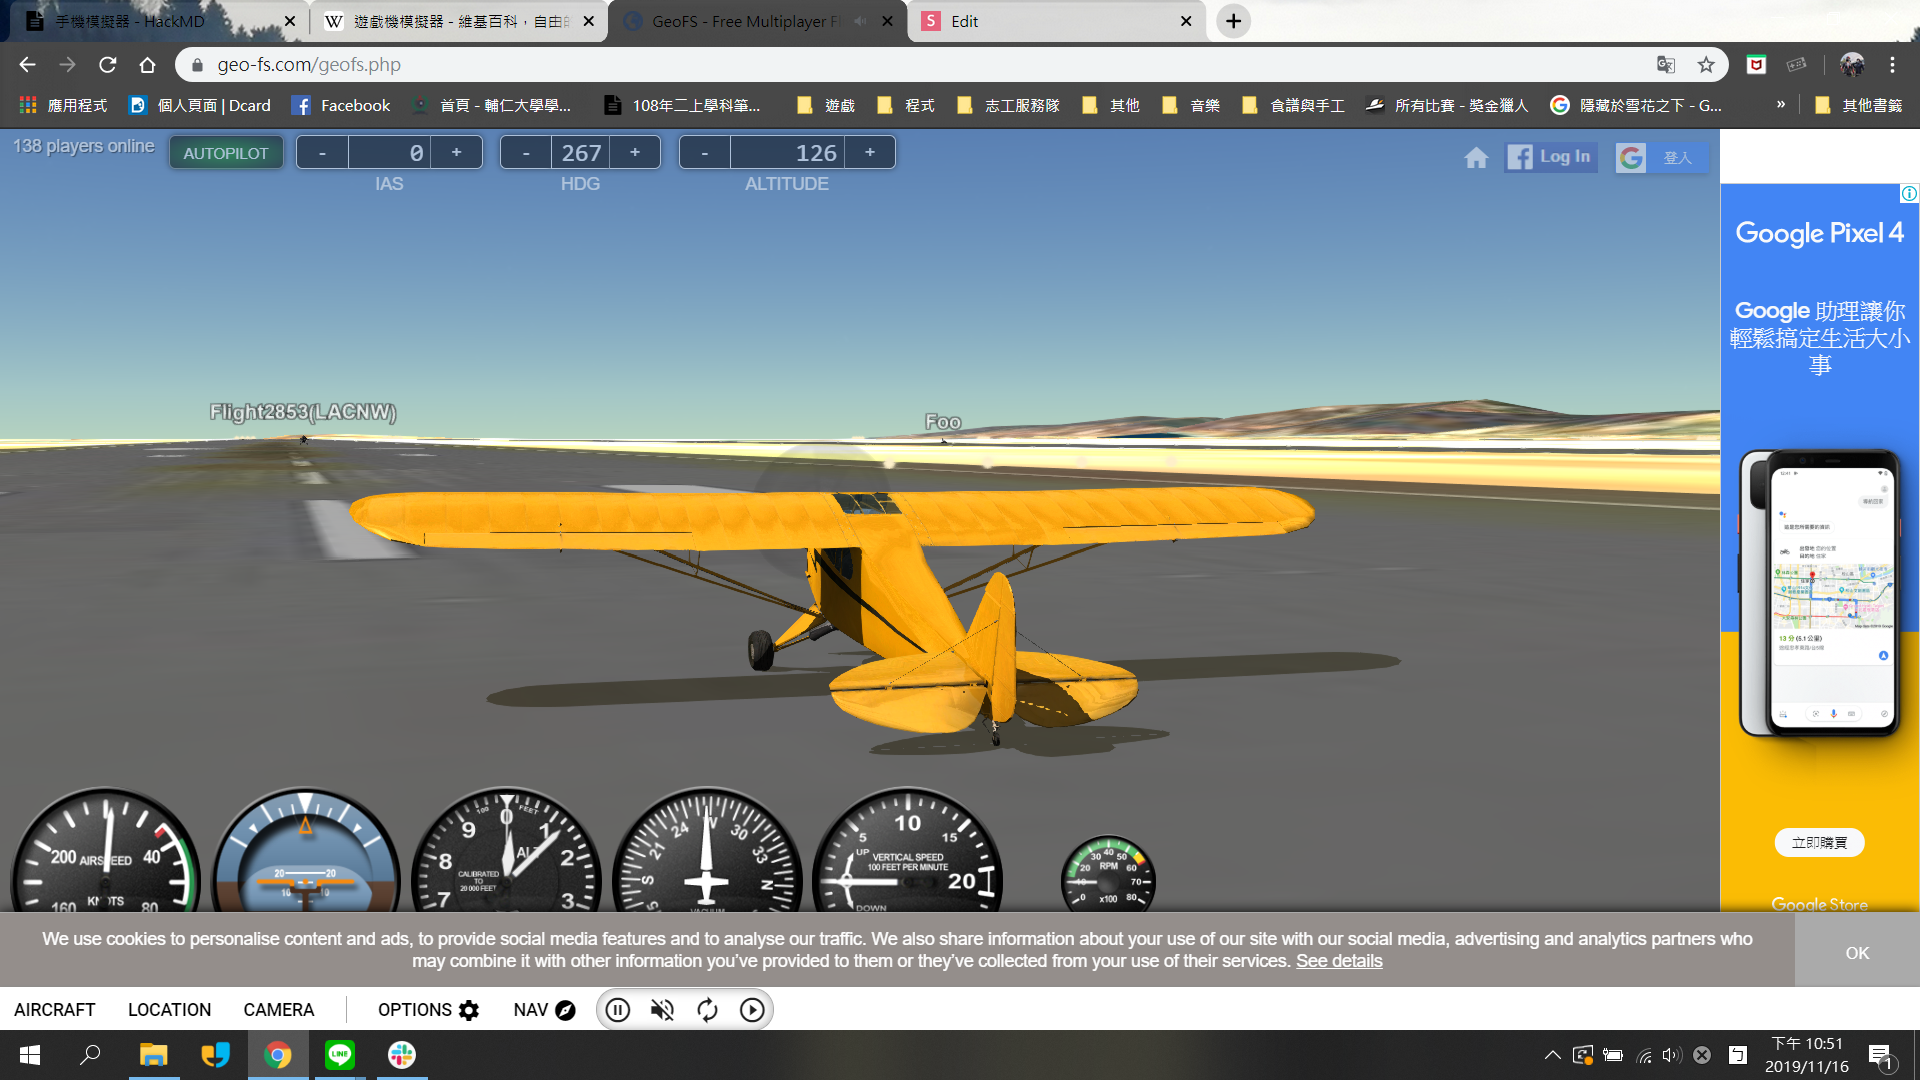Screen dimensions: 1920x1080
Task: Decrease the HDG heading value
Action: tap(526, 152)
